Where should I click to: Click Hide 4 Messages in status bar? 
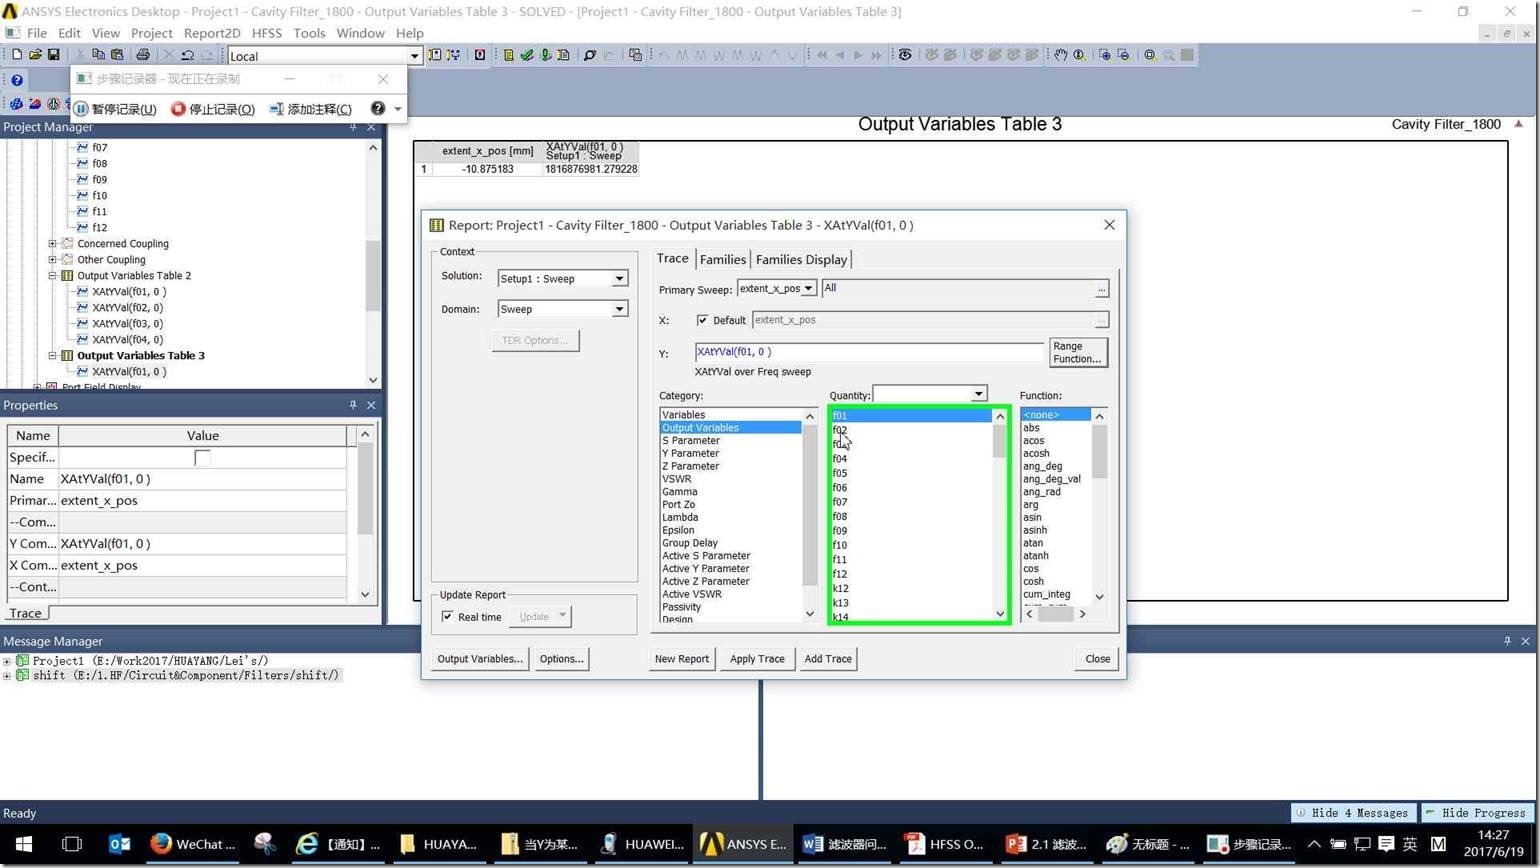point(1354,813)
